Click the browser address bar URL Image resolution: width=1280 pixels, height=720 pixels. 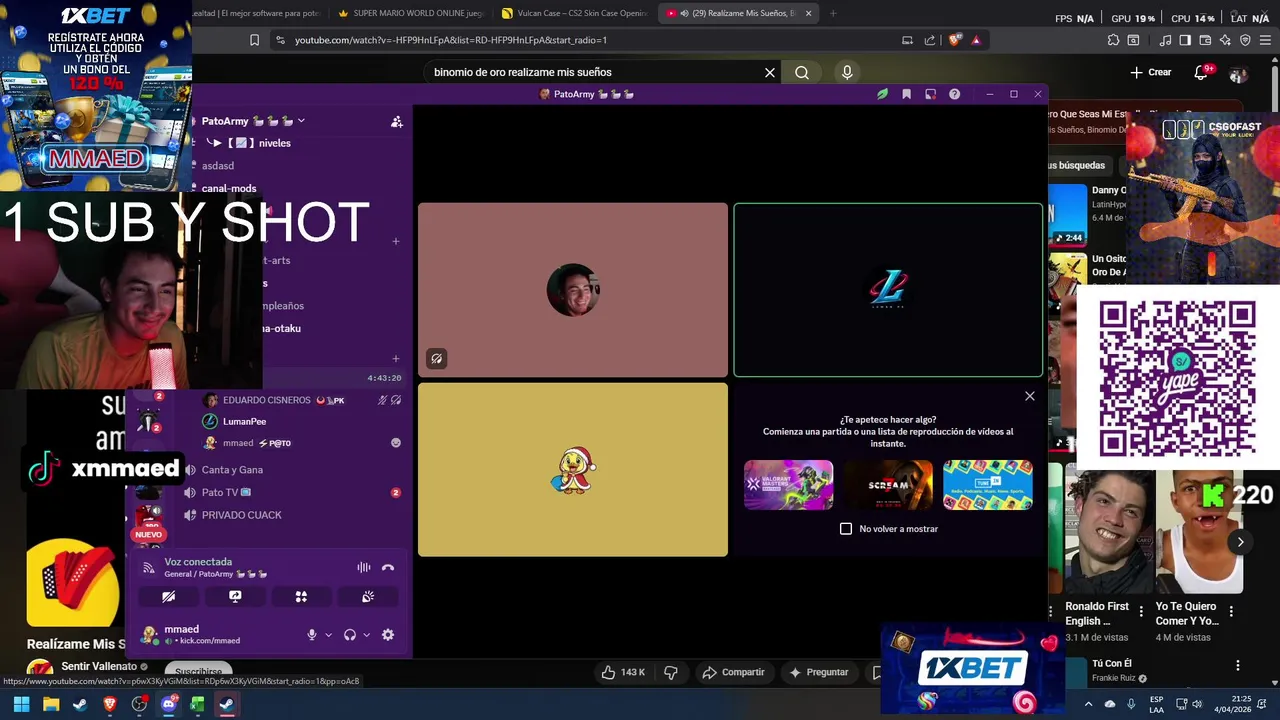click(451, 40)
